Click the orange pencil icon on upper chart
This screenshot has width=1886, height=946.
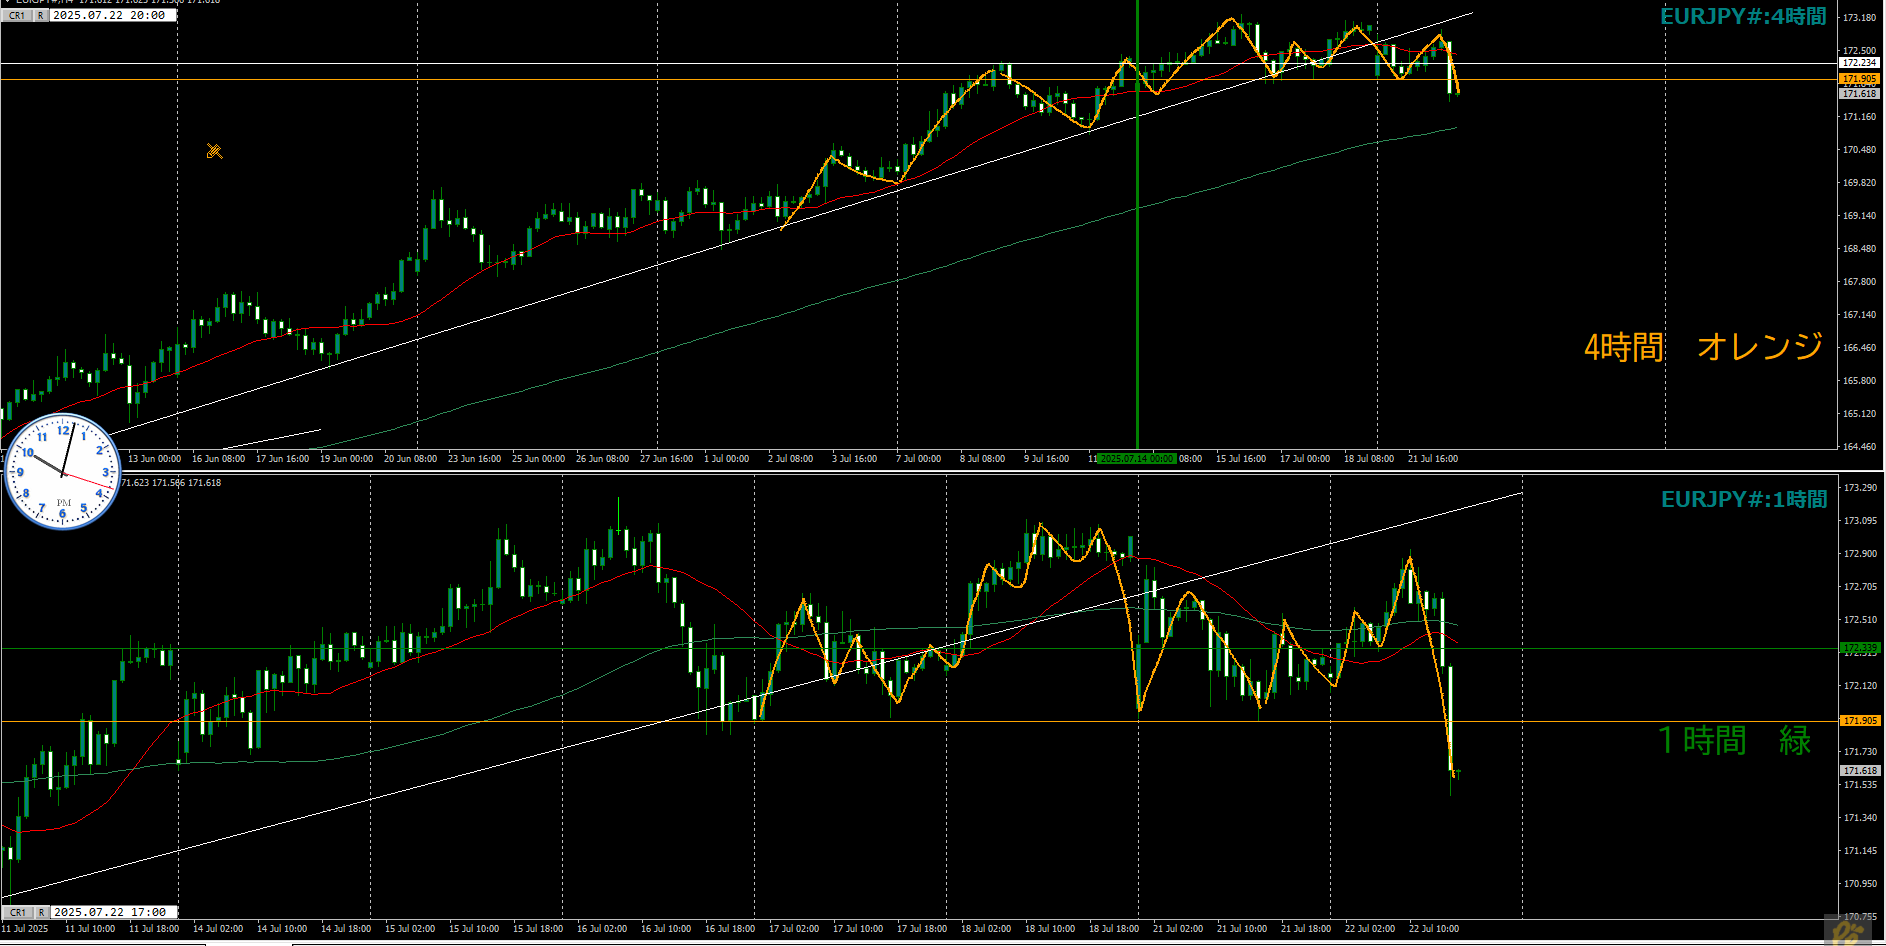(214, 151)
